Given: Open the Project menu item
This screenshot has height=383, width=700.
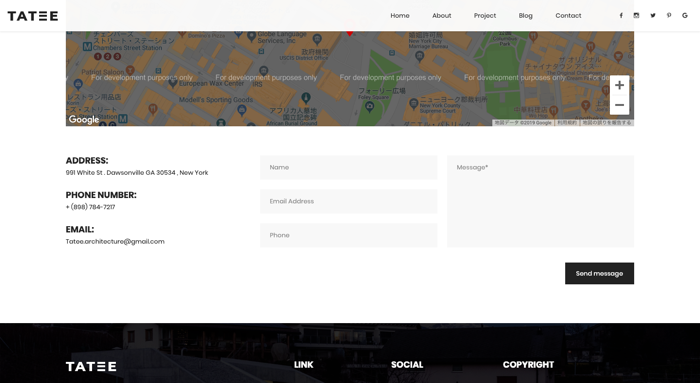Looking at the screenshot, I should coord(485,16).
